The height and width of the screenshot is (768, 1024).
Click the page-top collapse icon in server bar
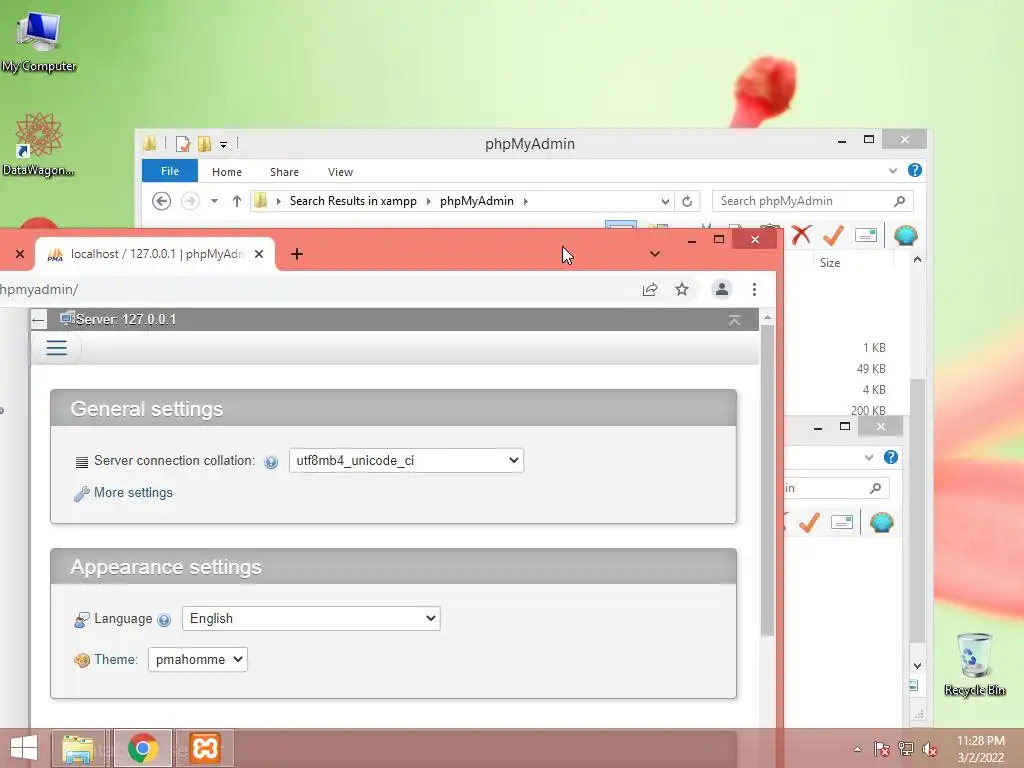click(x=734, y=320)
